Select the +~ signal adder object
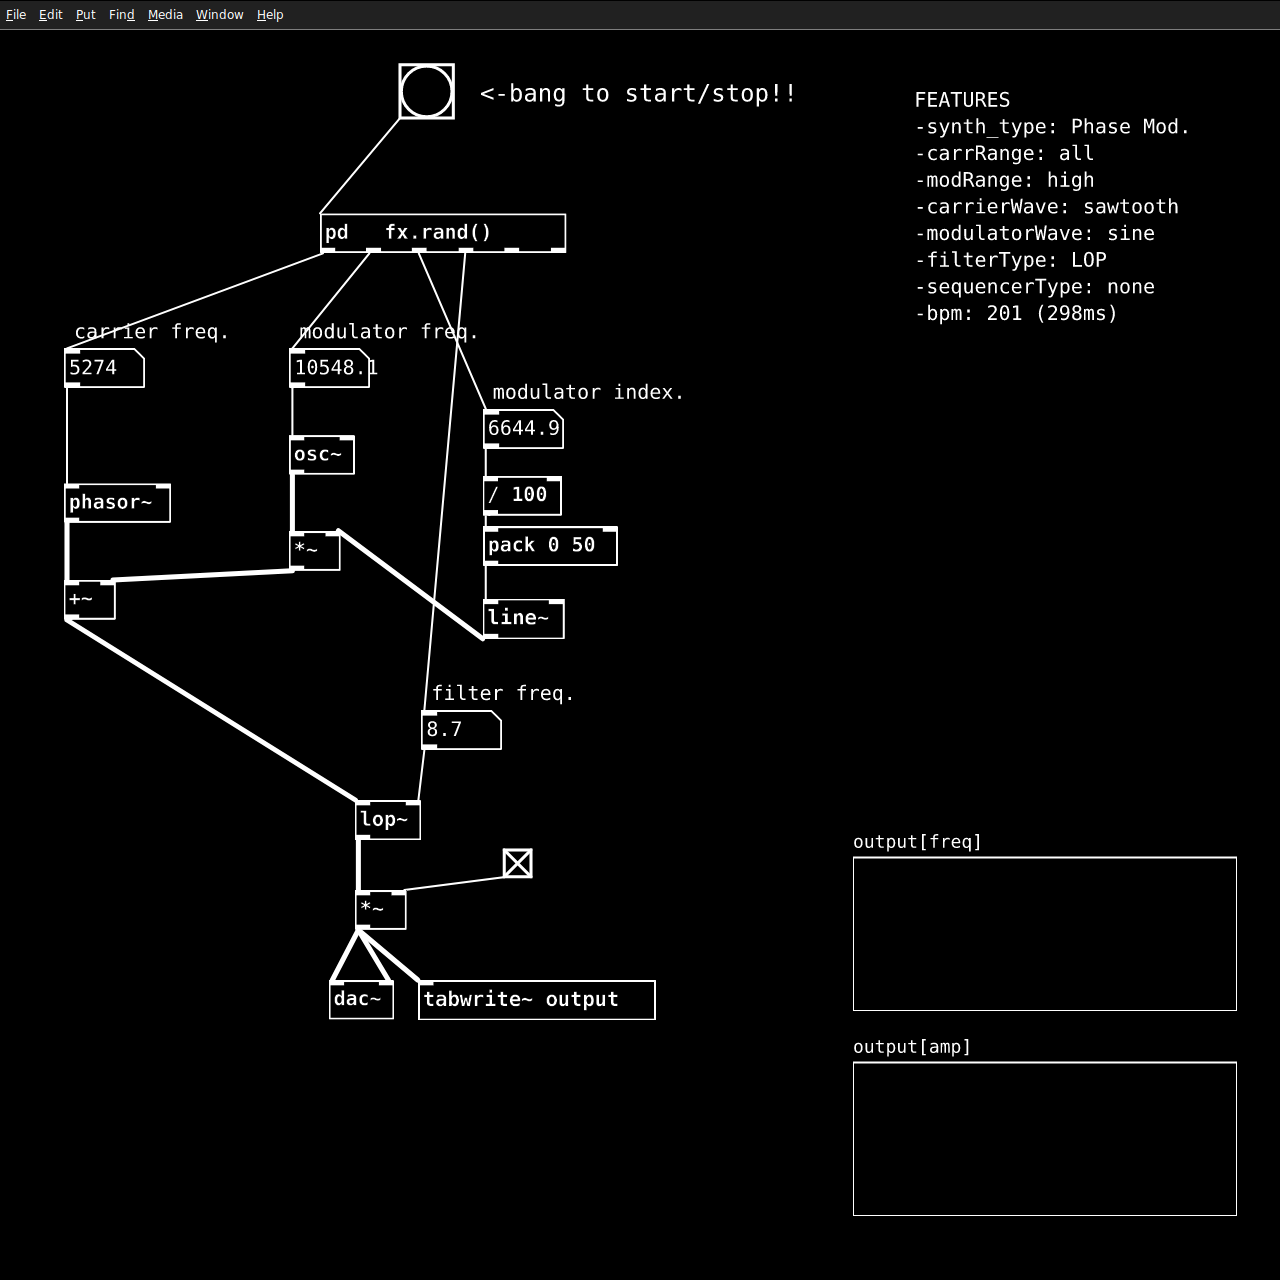Screen dimensions: 1280x1280 (x=90, y=600)
